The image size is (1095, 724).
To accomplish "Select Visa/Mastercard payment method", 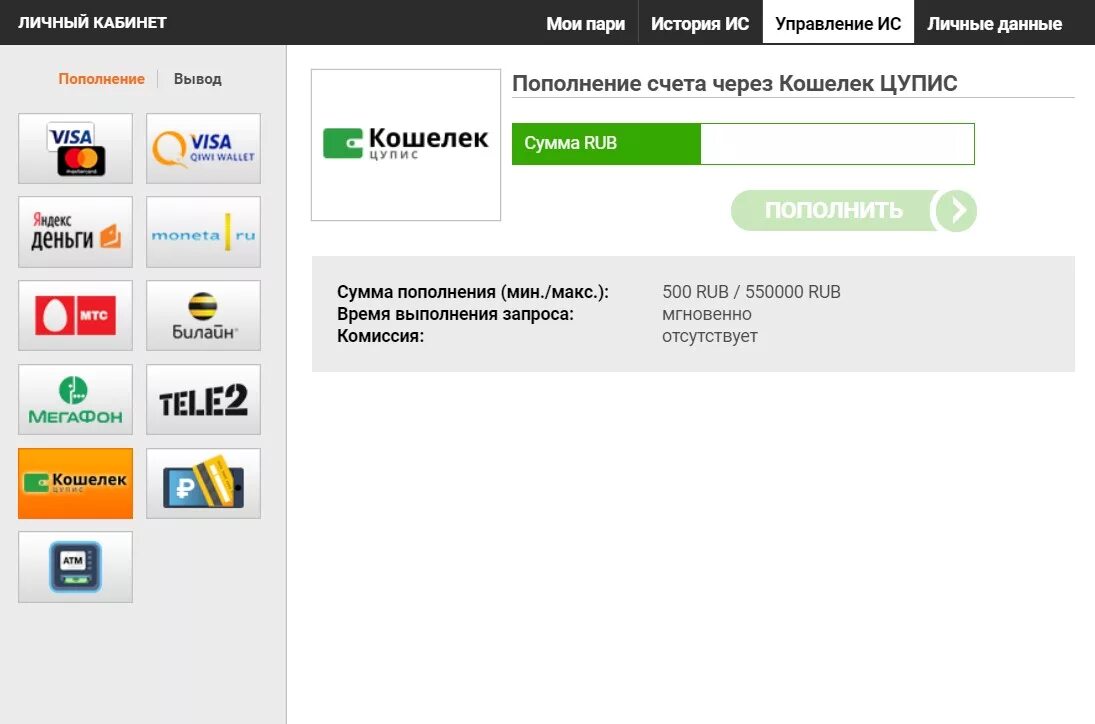I will point(75,149).
